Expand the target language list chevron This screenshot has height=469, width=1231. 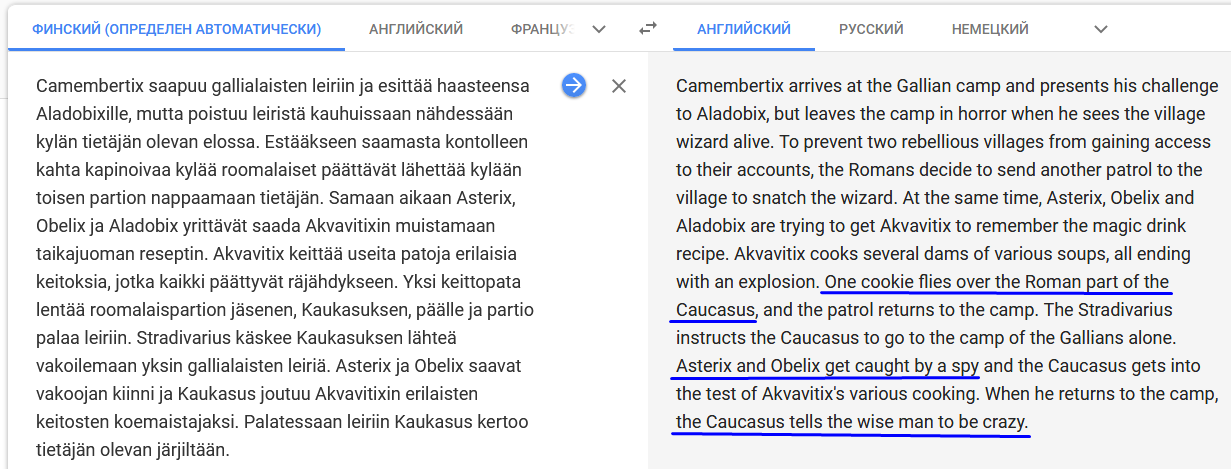pyautogui.click(x=1101, y=29)
